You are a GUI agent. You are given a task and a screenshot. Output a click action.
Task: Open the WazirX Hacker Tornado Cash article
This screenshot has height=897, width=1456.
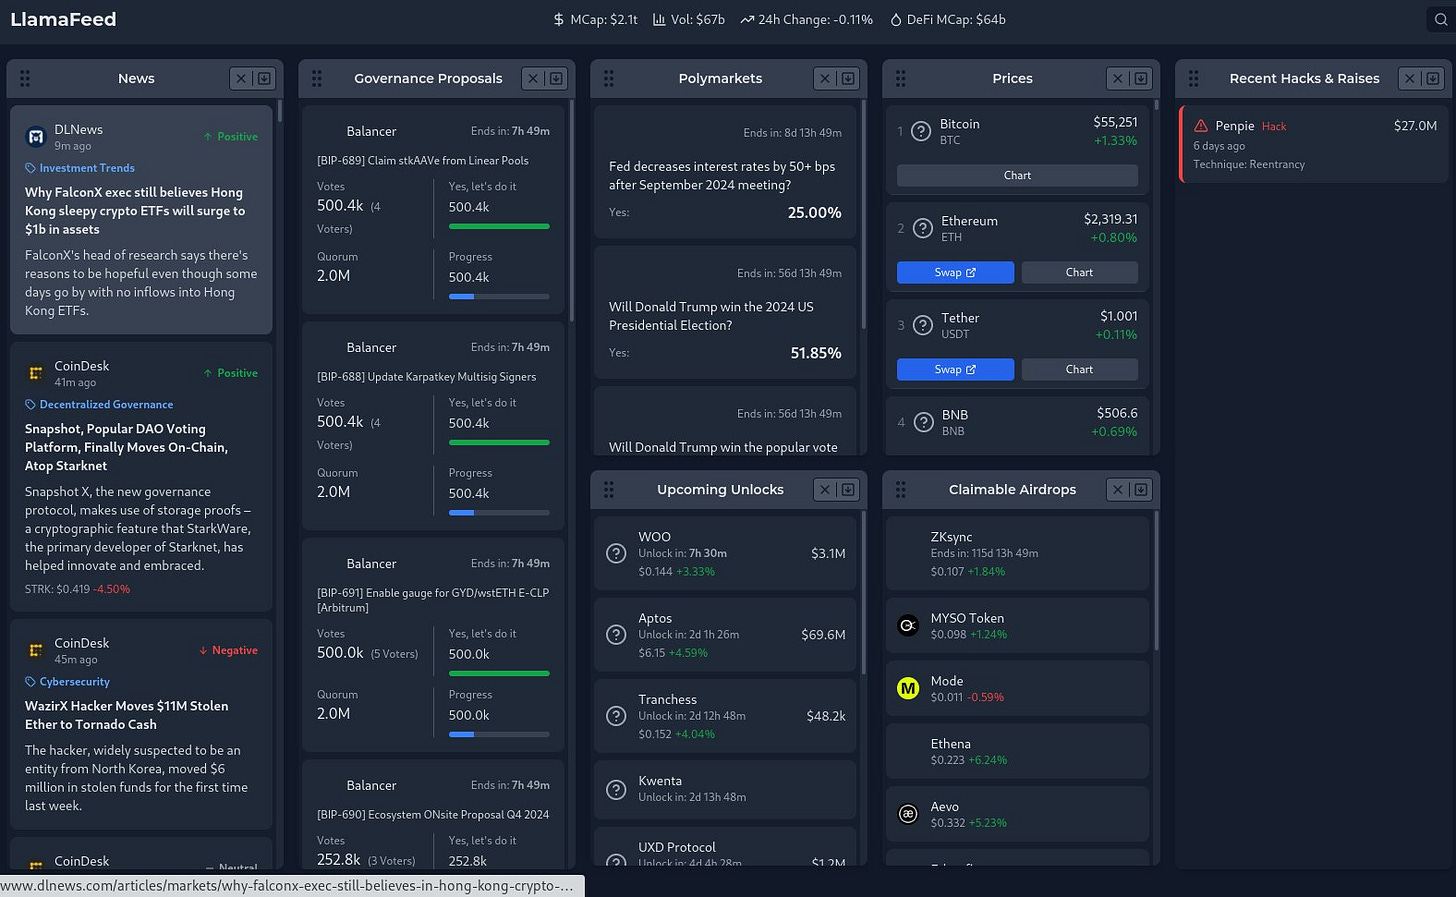[x=127, y=715]
